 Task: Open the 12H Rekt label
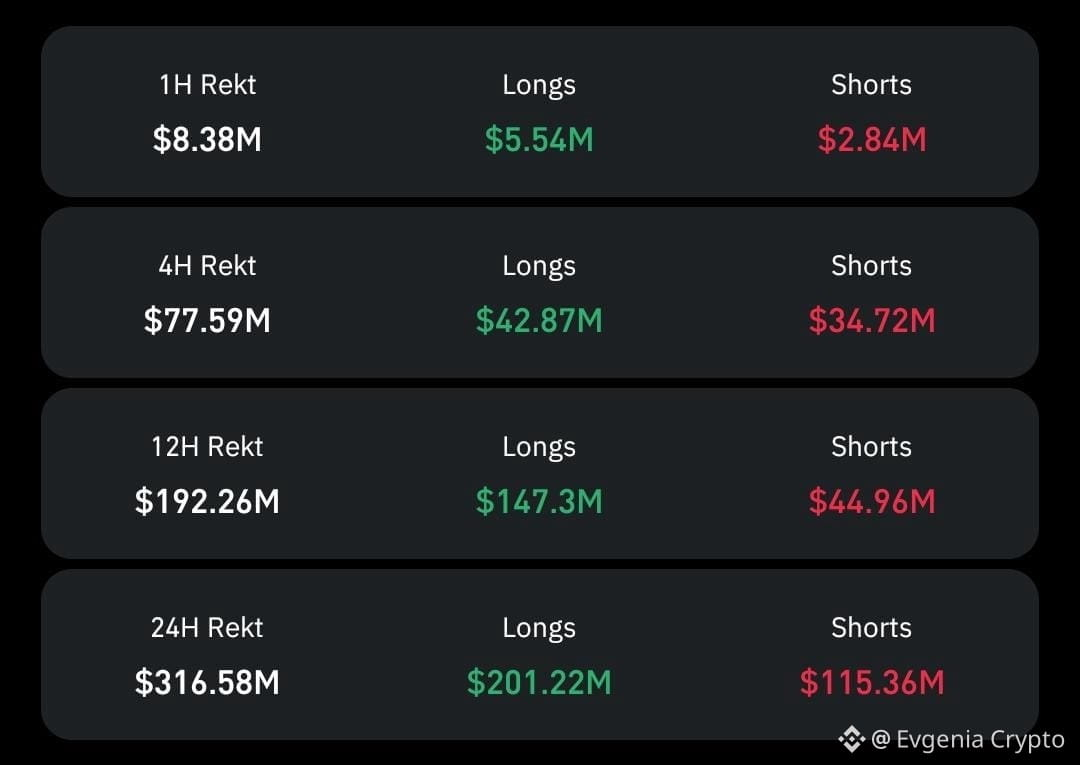207,447
